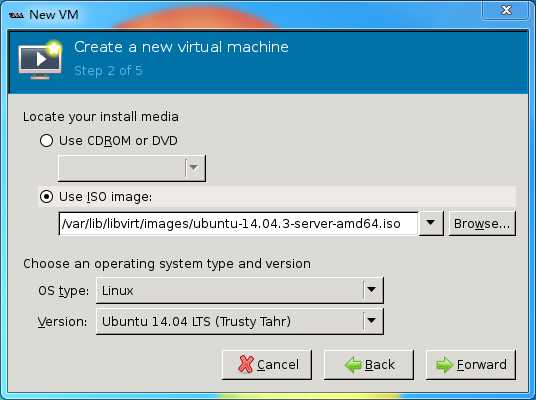This screenshot has width=536, height=400.
Task: Go Forward to the next step
Action: pos(471,364)
